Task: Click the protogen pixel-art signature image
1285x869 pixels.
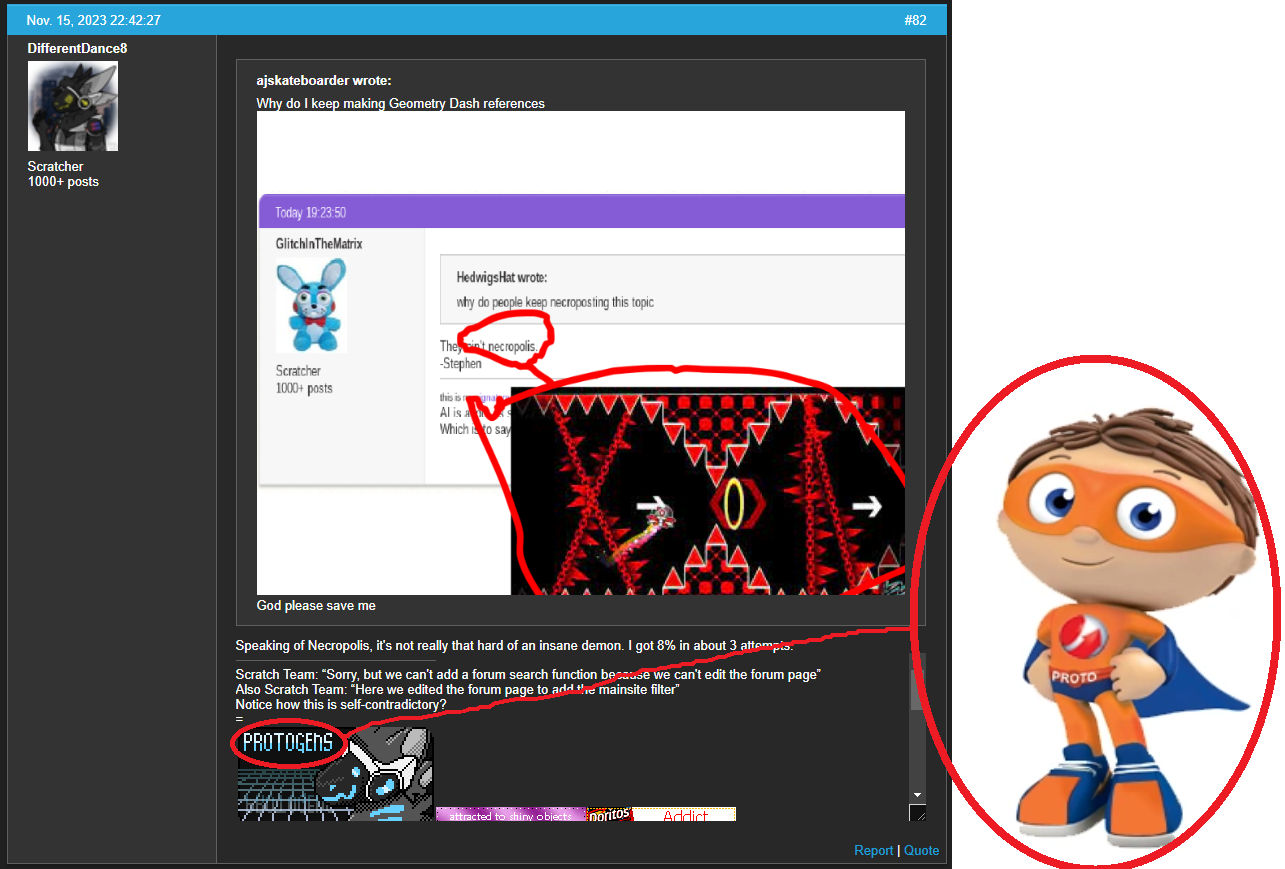Action: 334,773
